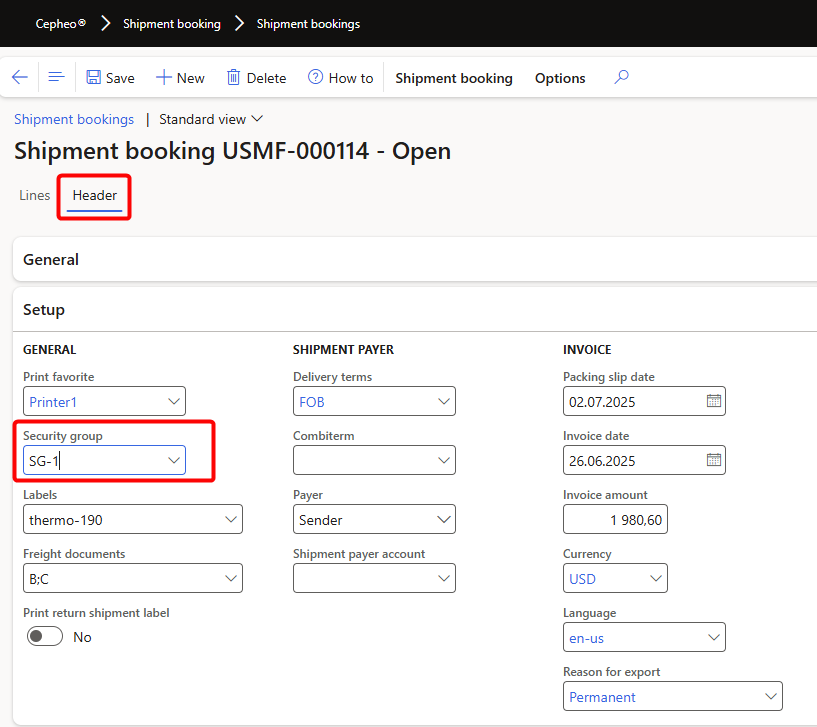Open the Packing slip date calendar

714,402
